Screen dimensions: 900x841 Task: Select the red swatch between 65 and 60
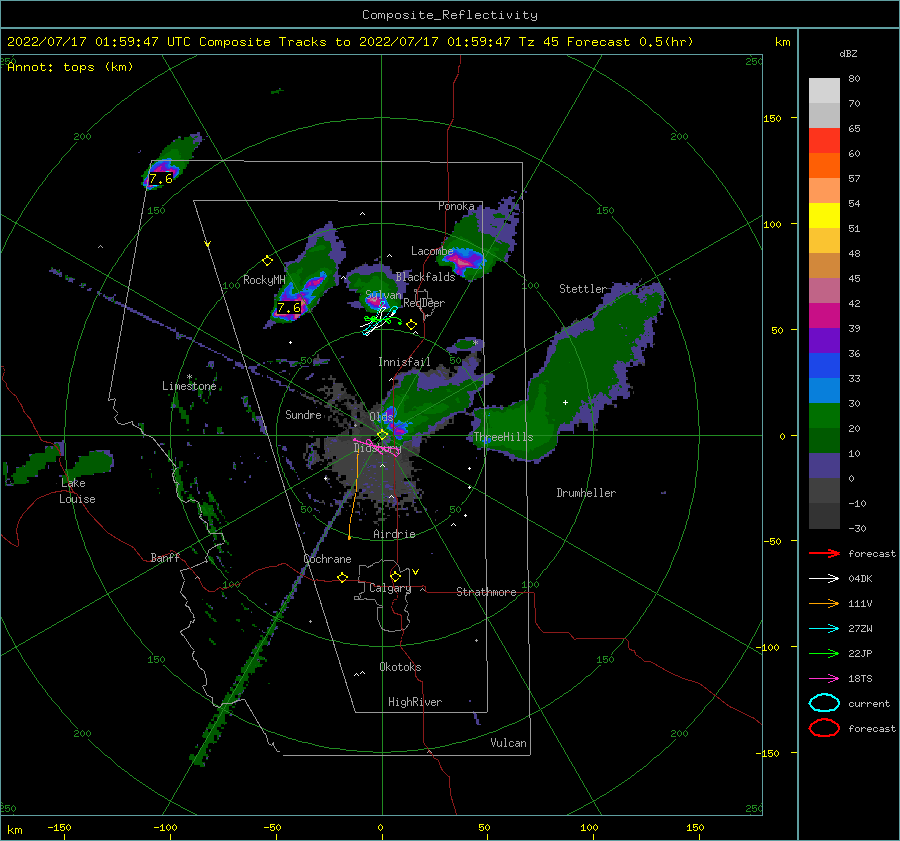(824, 140)
